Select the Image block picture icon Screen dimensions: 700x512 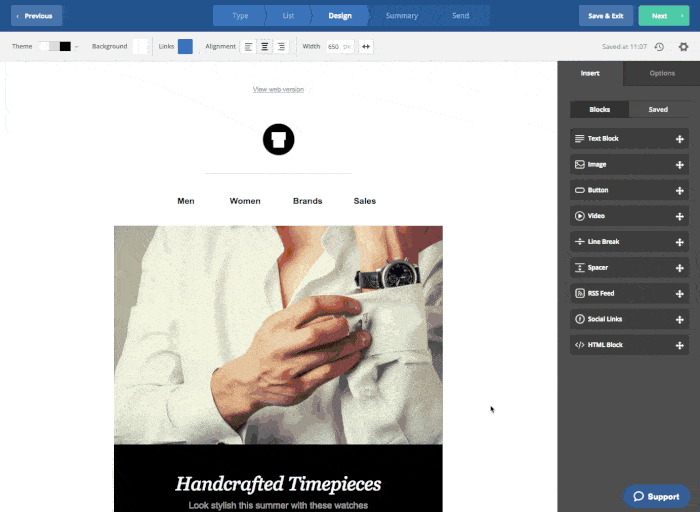coord(579,164)
